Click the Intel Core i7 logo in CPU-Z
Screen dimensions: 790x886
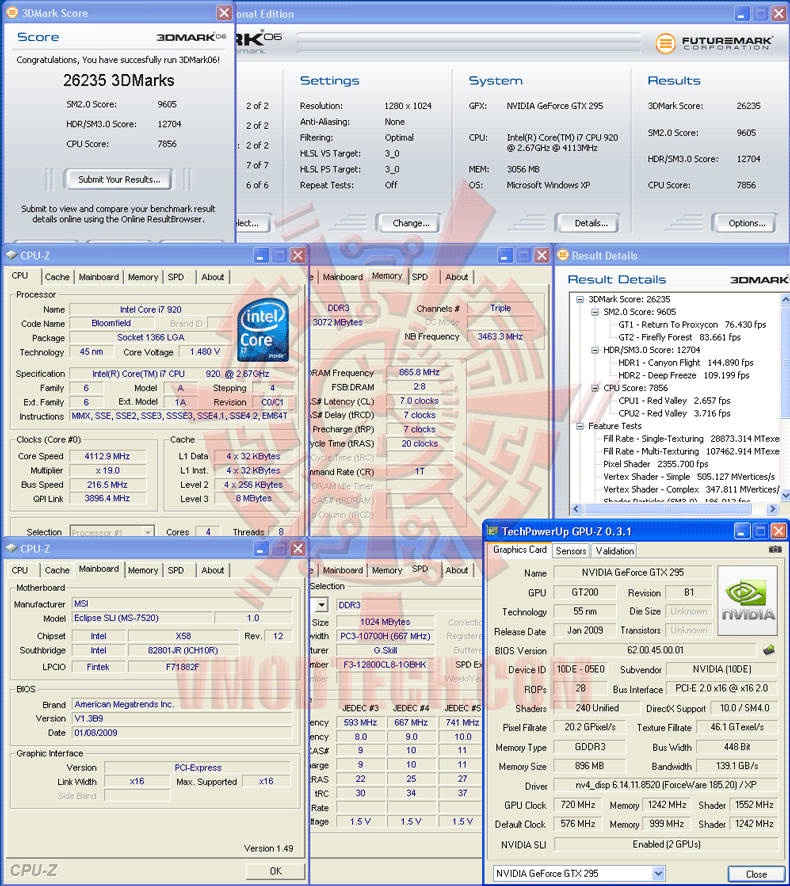[x=263, y=331]
